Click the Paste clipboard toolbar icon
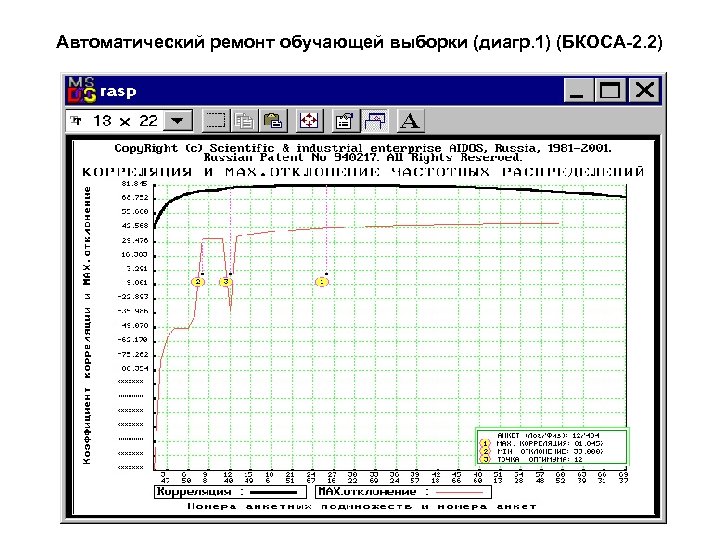 (274, 121)
